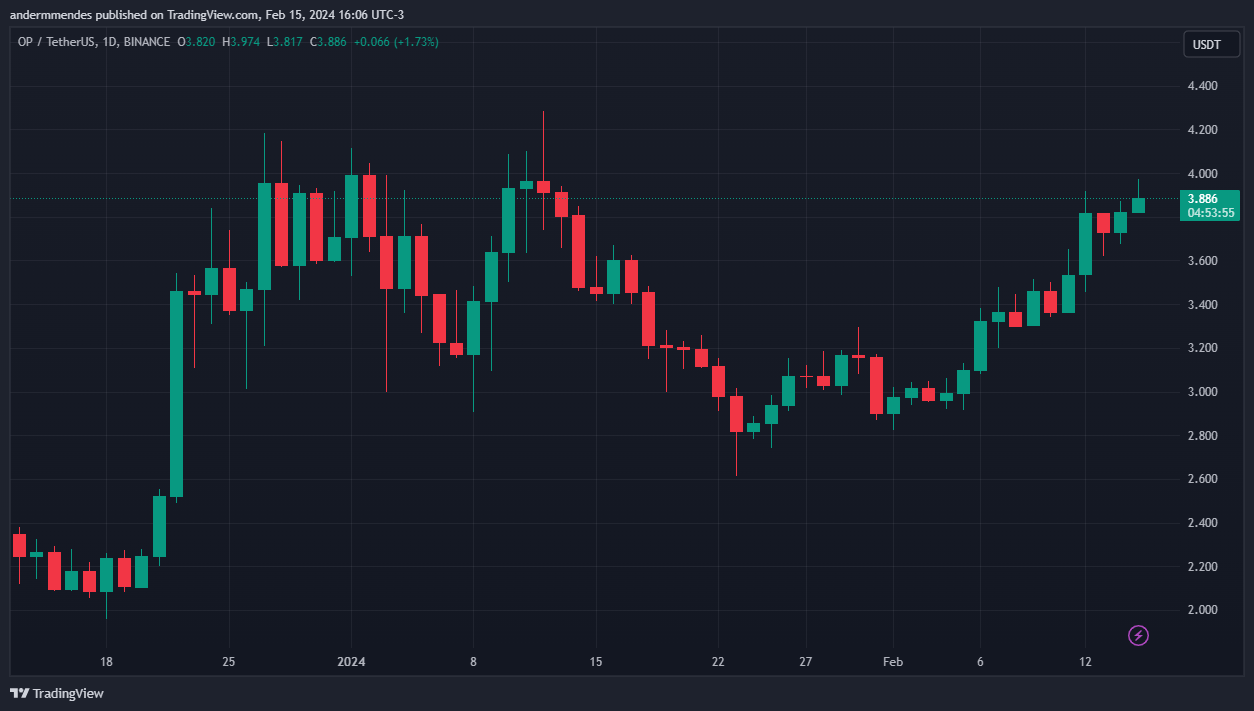This screenshot has width=1254, height=711.
Task: Select the 4.400 price axis label
Action: 1201,87
